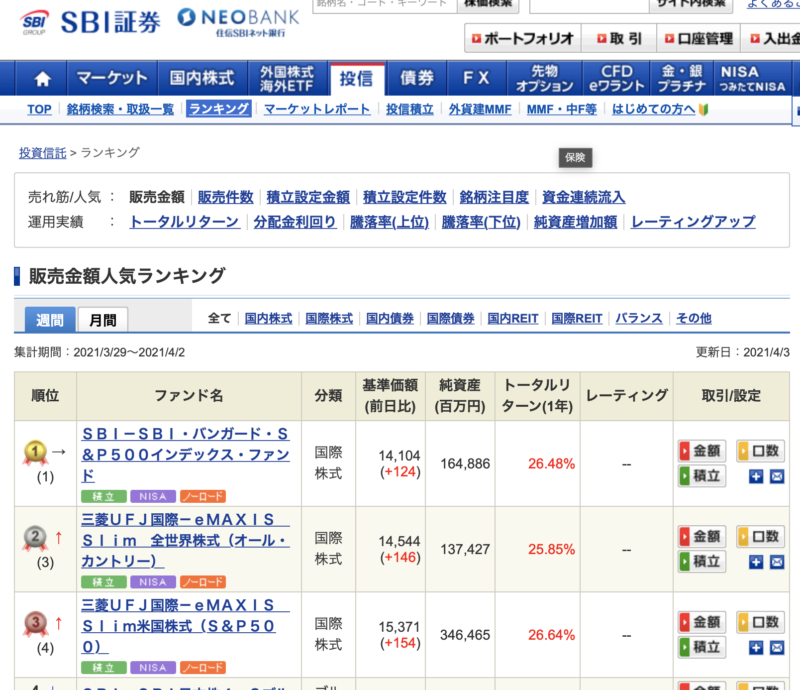Open マーケット in main navigation
Screen dimensions: 800x690
(112, 79)
